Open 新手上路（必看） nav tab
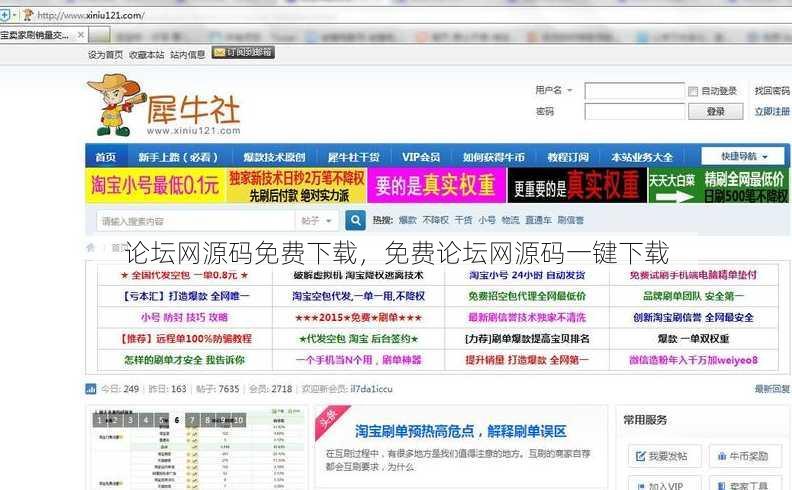792x490 pixels. pyautogui.click(x=178, y=157)
